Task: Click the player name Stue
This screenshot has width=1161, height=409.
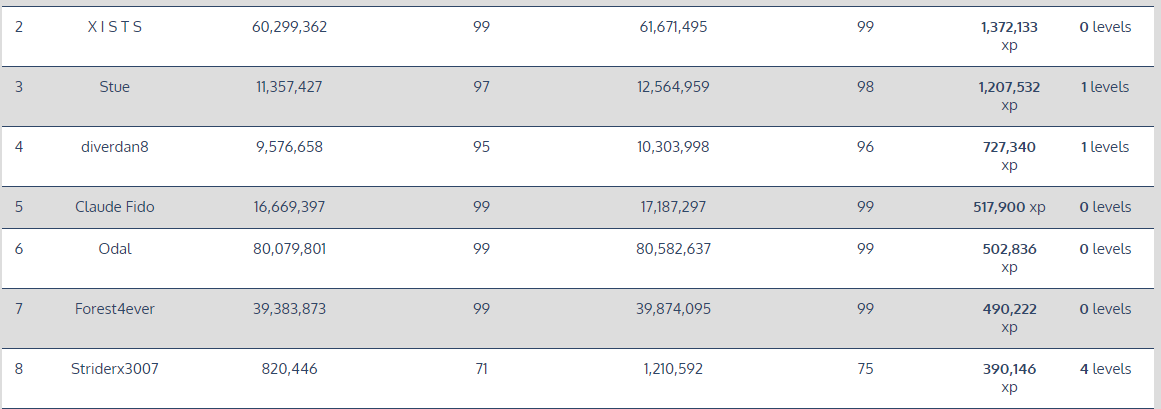Action: click(x=115, y=87)
